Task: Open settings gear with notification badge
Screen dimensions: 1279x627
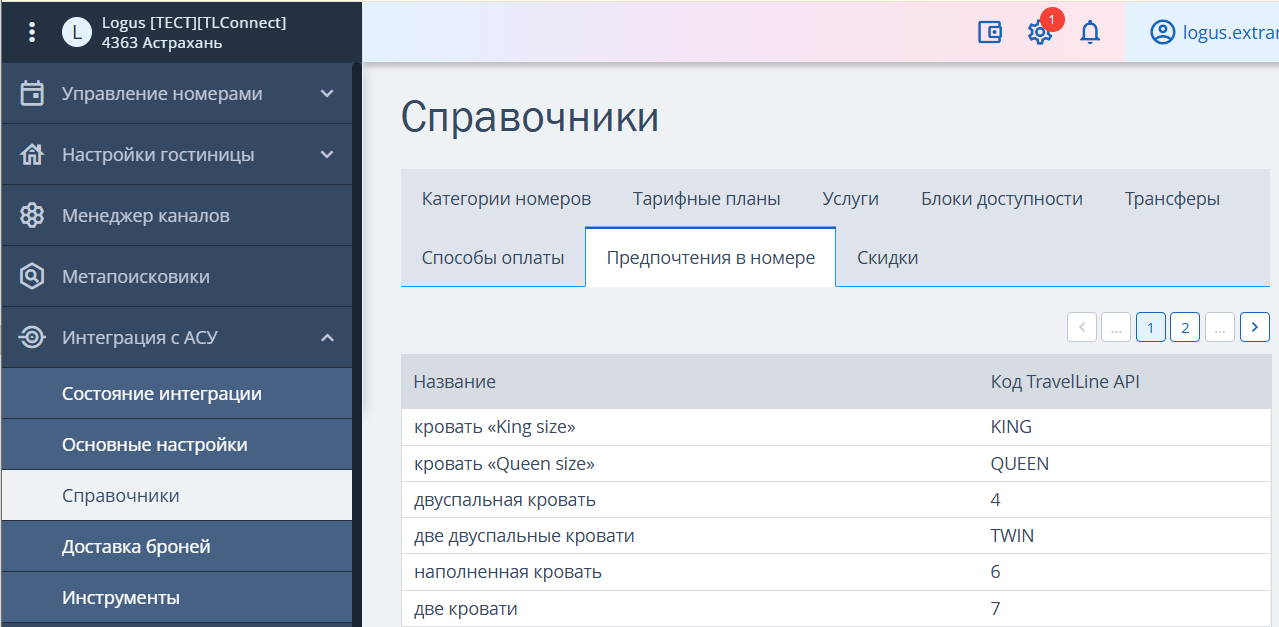Action: (1039, 32)
